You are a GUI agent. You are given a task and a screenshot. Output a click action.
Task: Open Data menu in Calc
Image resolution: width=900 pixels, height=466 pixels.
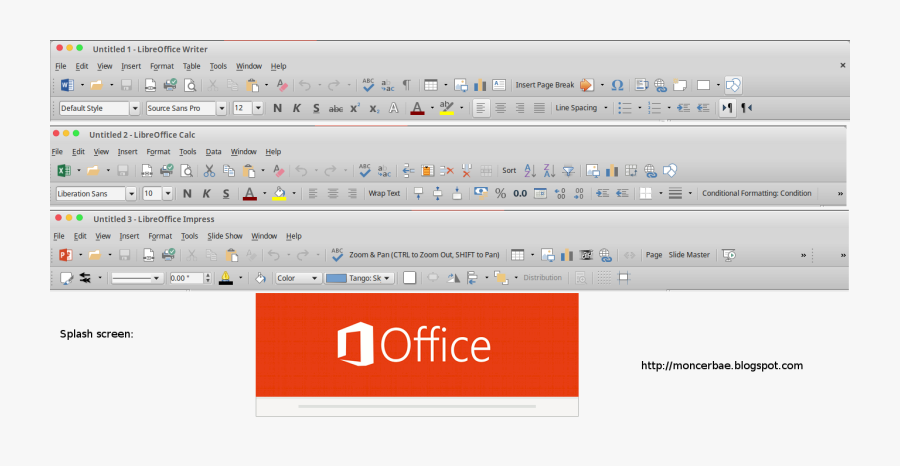click(x=214, y=152)
